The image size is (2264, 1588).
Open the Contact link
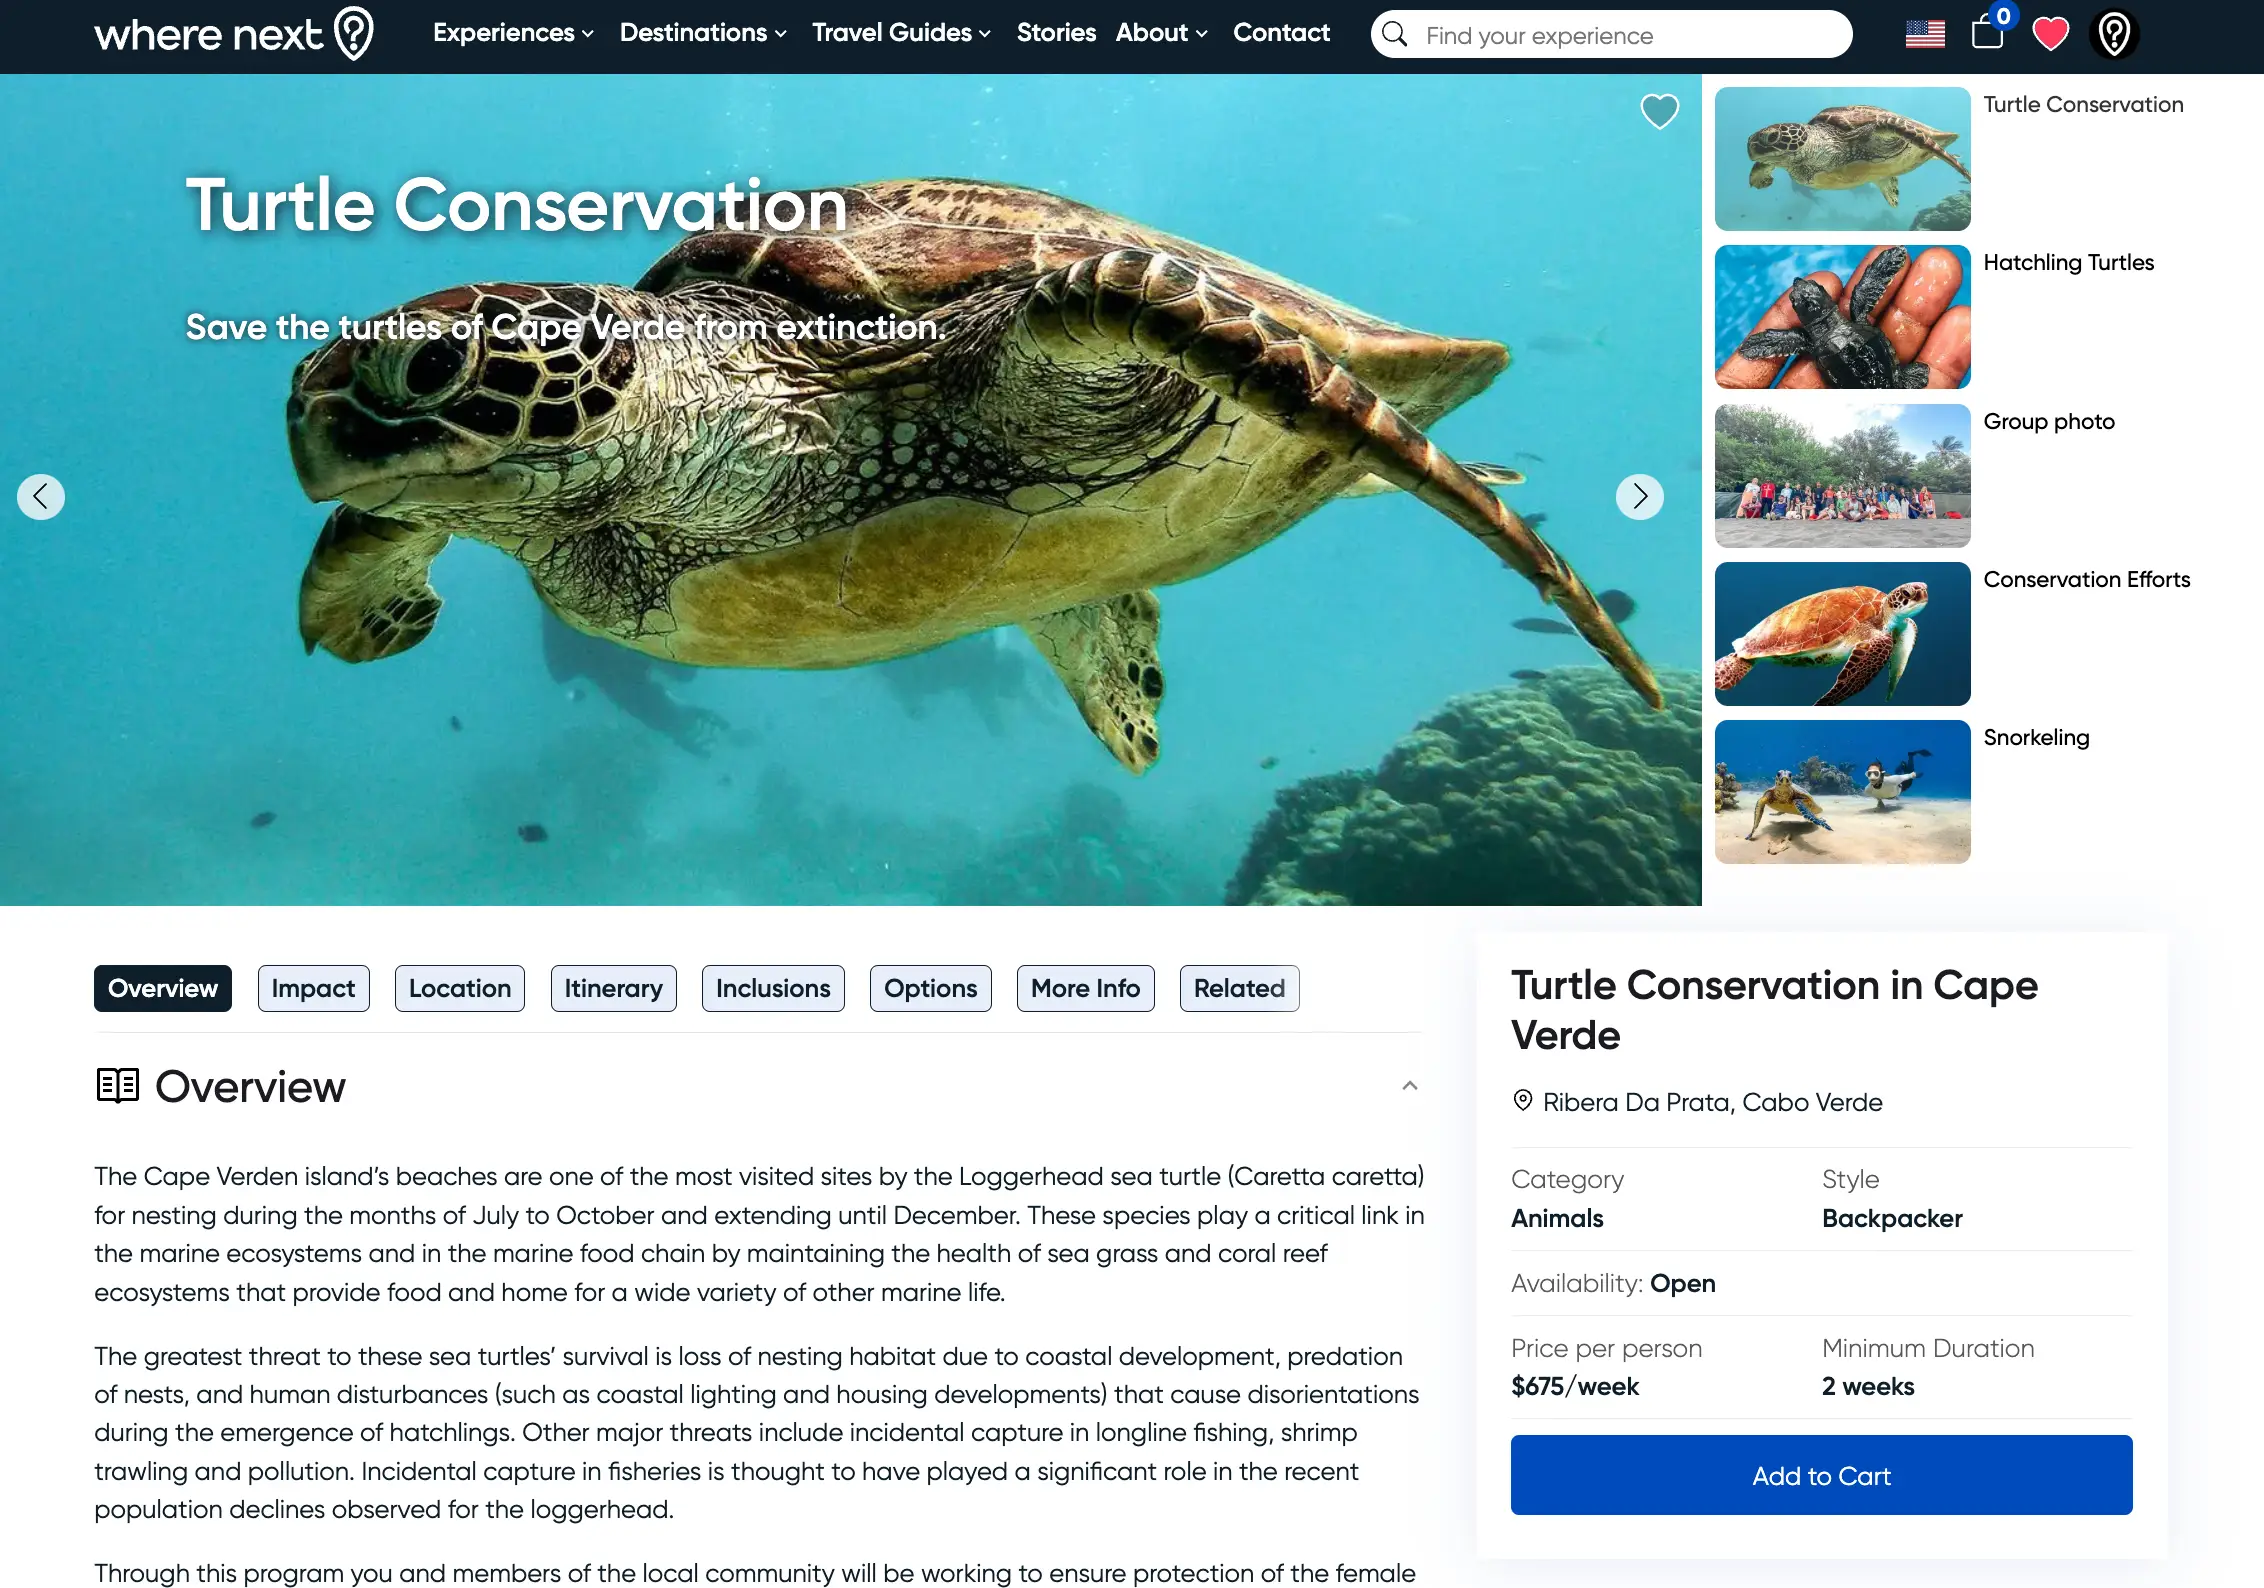coord(1281,33)
